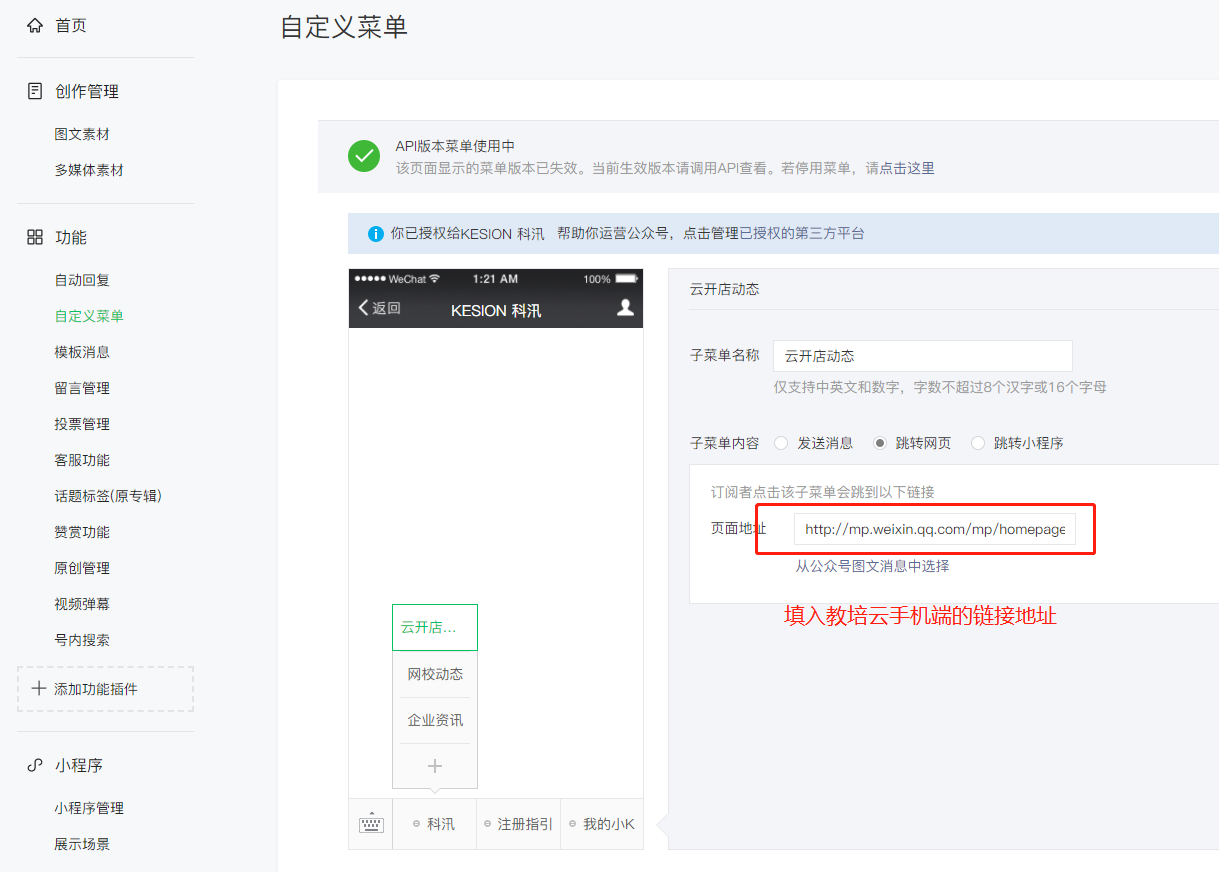This screenshot has height=872, width=1219.
Task: Click the 小程序 link icon
Action: [x=35, y=765]
